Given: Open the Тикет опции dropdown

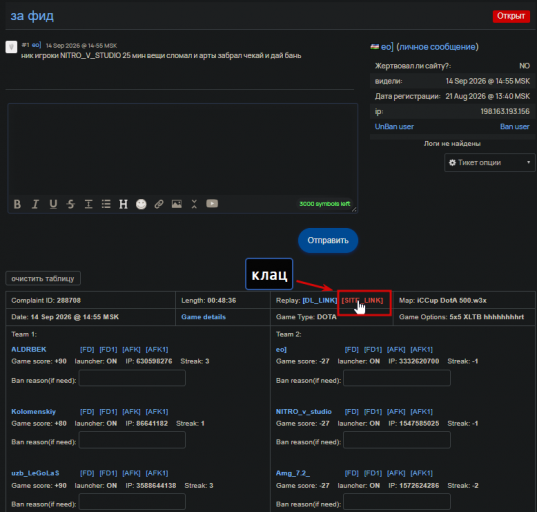Looking at the screenshot, I should pyautogui.click(x=490, y=163).
